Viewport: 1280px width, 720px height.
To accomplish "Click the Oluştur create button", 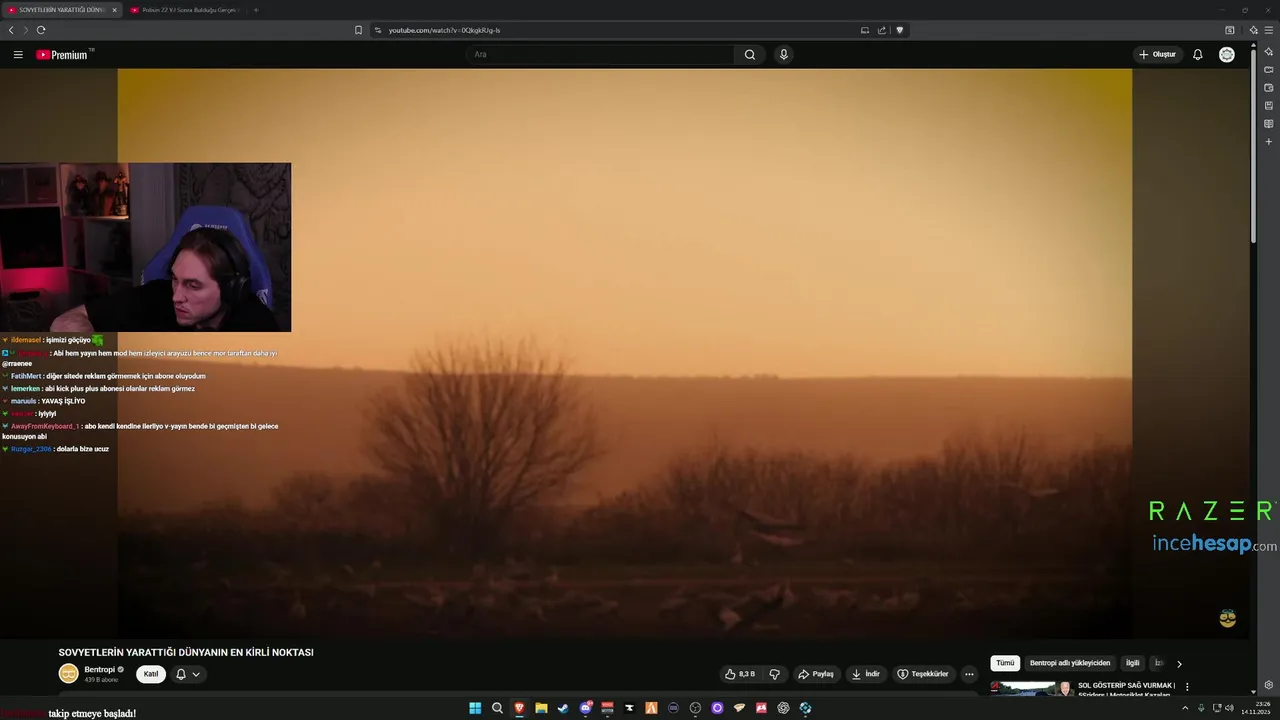I will click(x=1158, y=55).
